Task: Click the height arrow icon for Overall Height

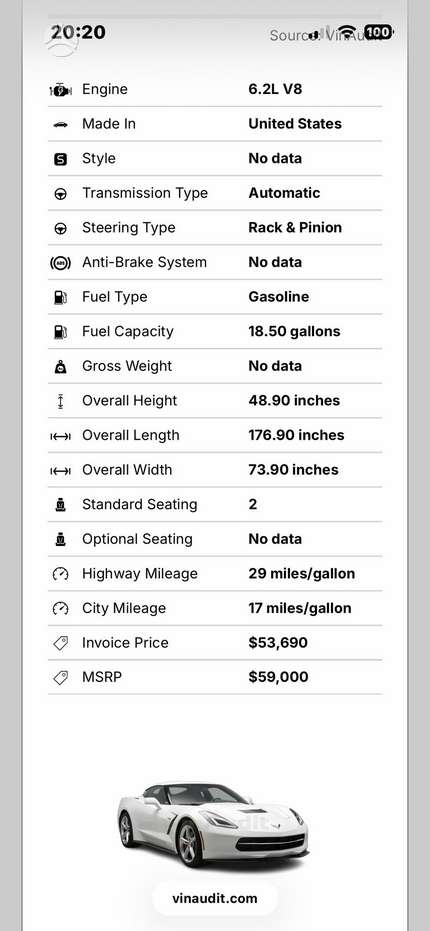Action: 61,401
